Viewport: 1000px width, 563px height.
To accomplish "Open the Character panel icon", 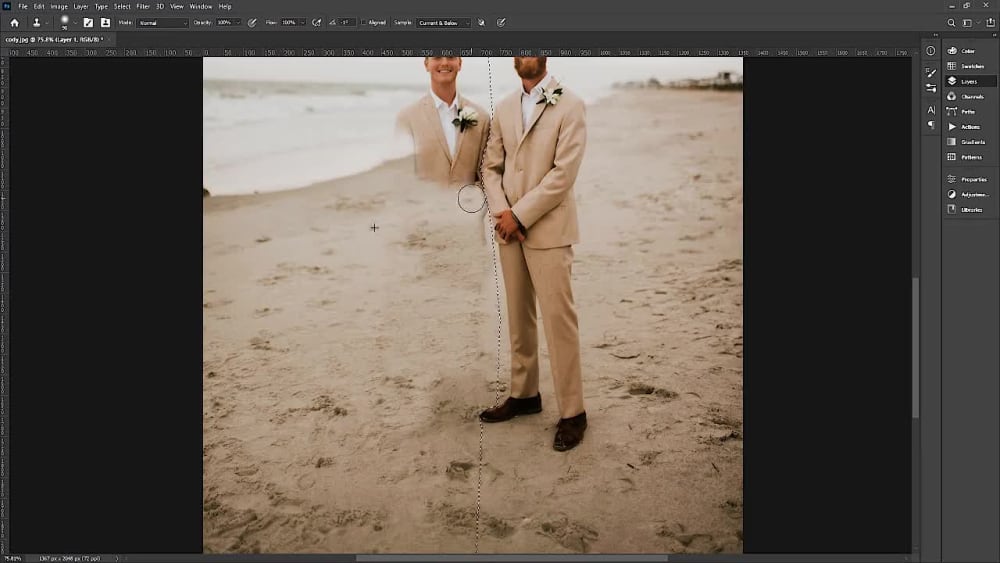I will (930, 110).
